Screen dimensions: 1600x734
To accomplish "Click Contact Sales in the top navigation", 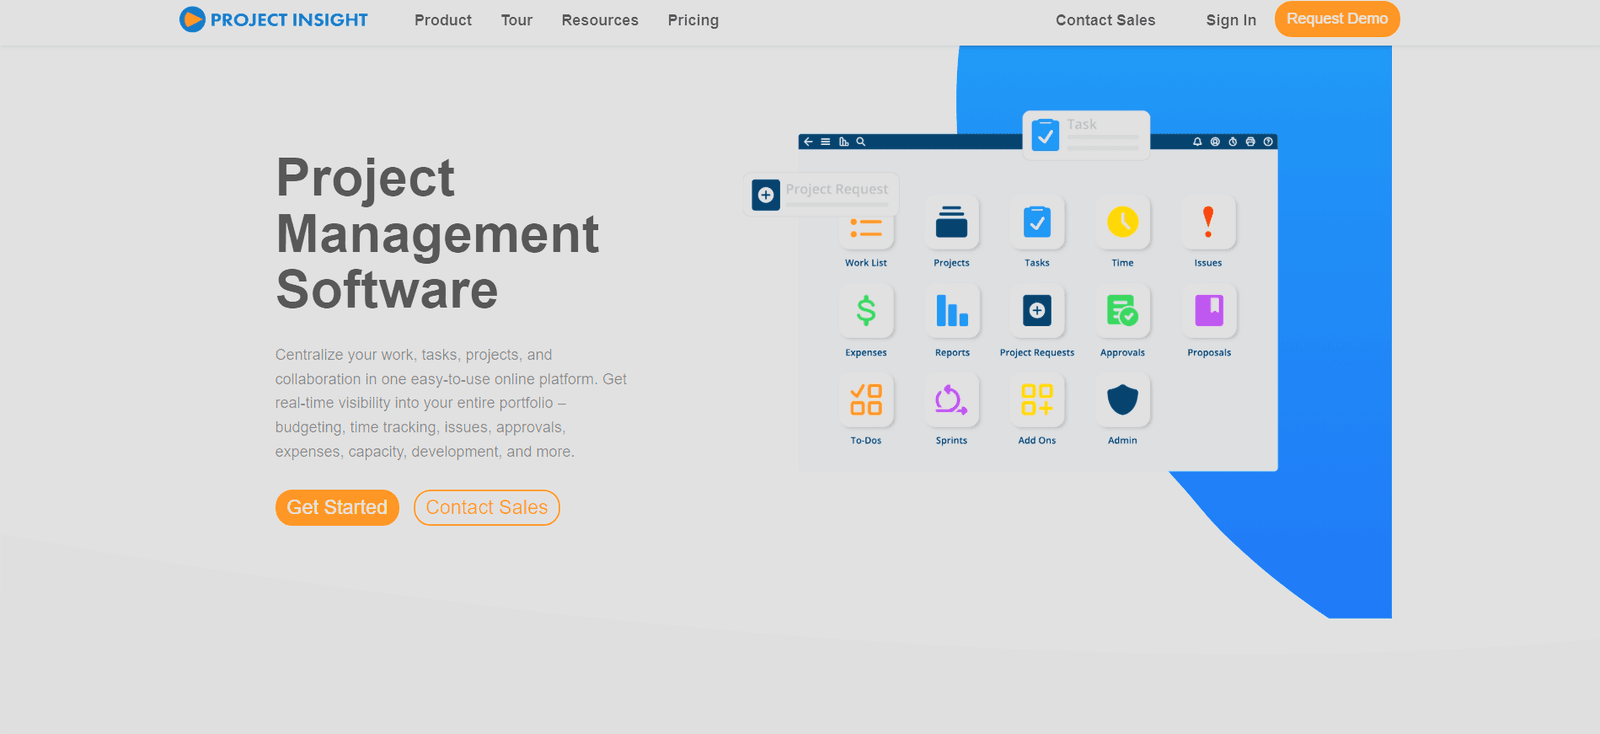I will coord(1105,20).
